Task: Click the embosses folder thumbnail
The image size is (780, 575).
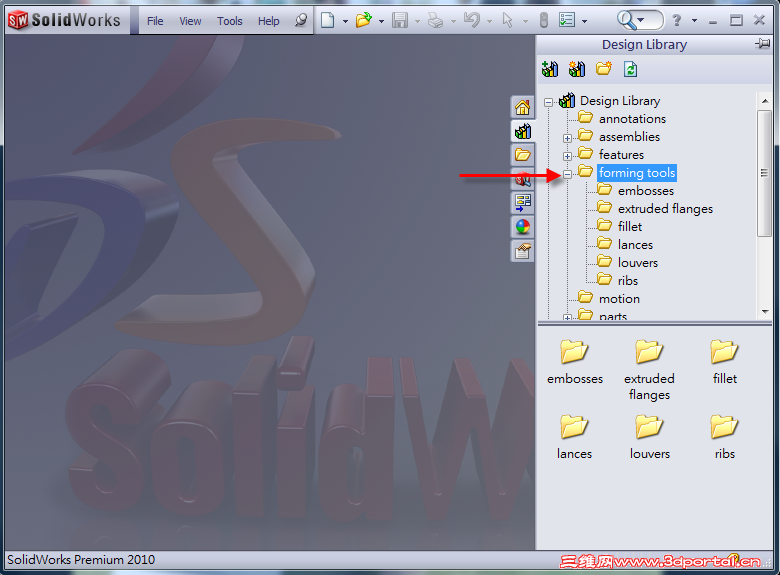Action: [574, 352]
